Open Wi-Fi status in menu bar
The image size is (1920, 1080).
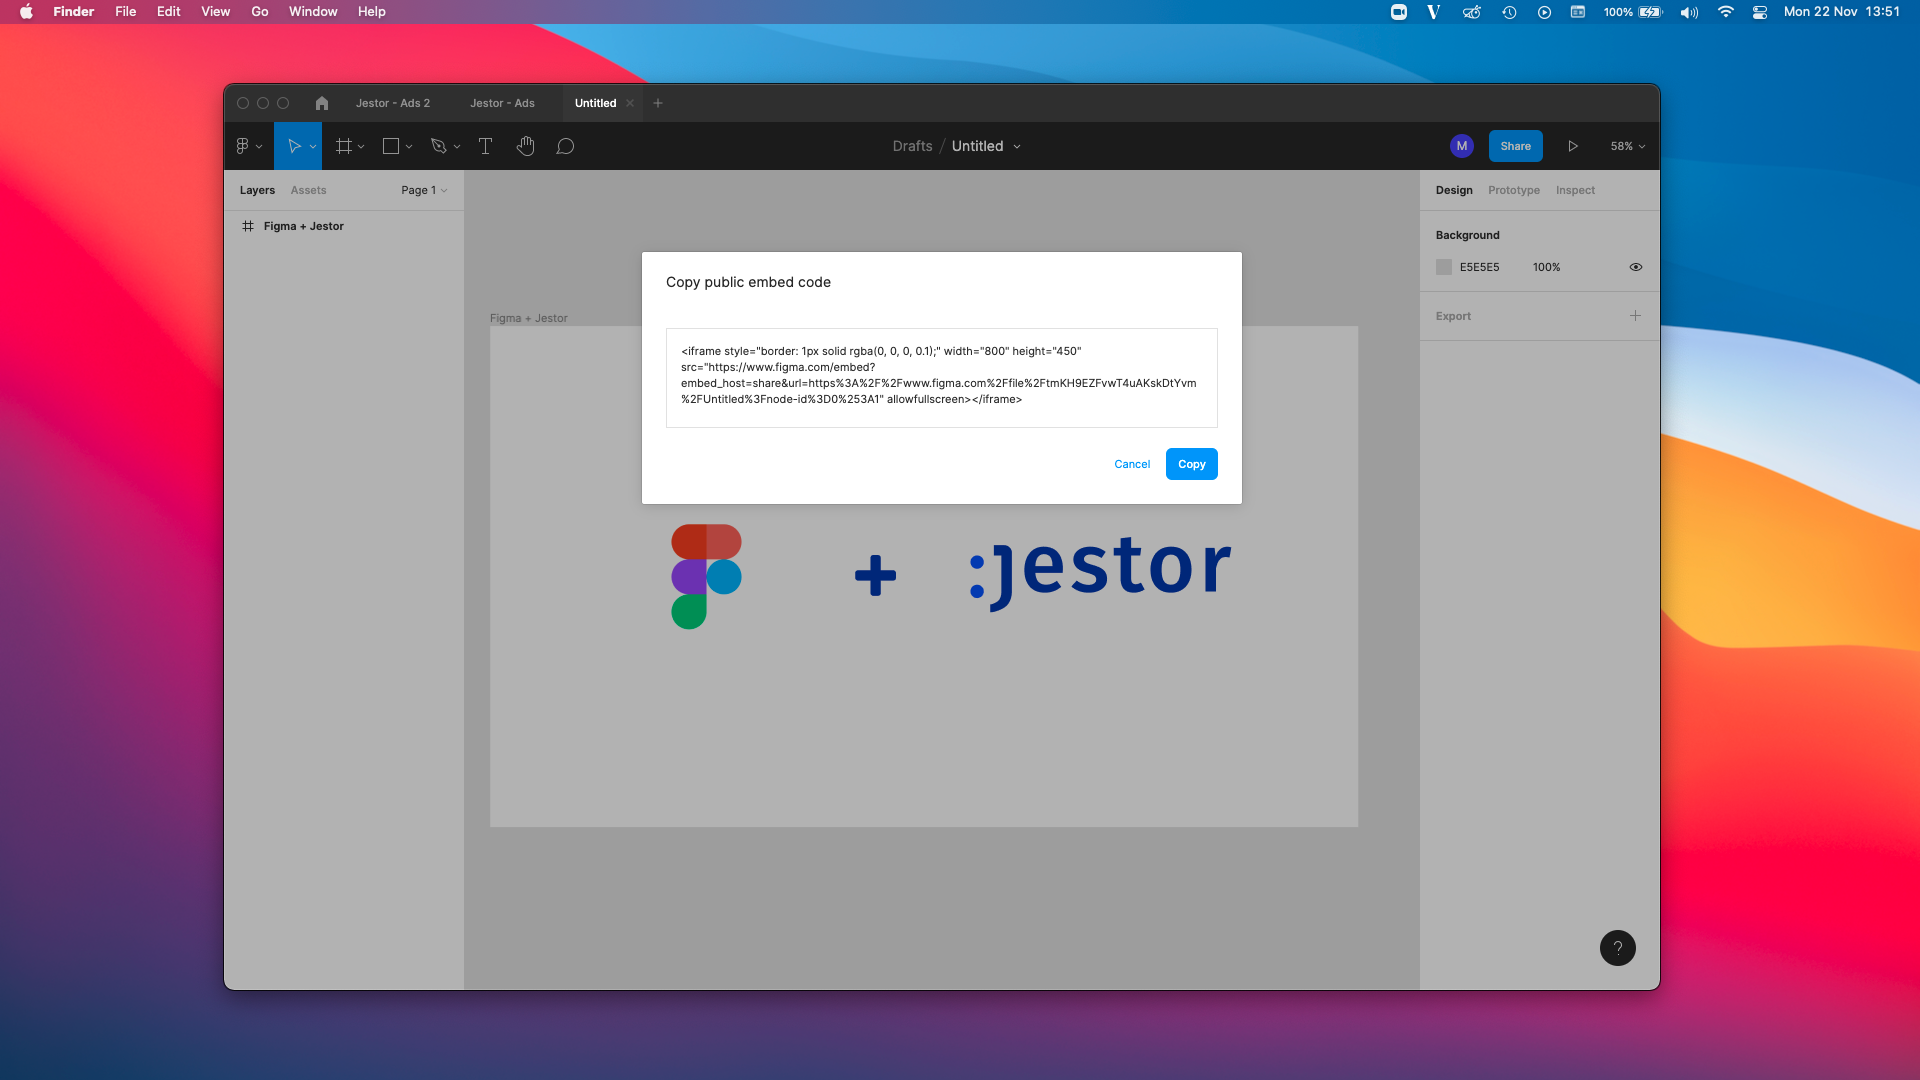[x=1725, y=12]
